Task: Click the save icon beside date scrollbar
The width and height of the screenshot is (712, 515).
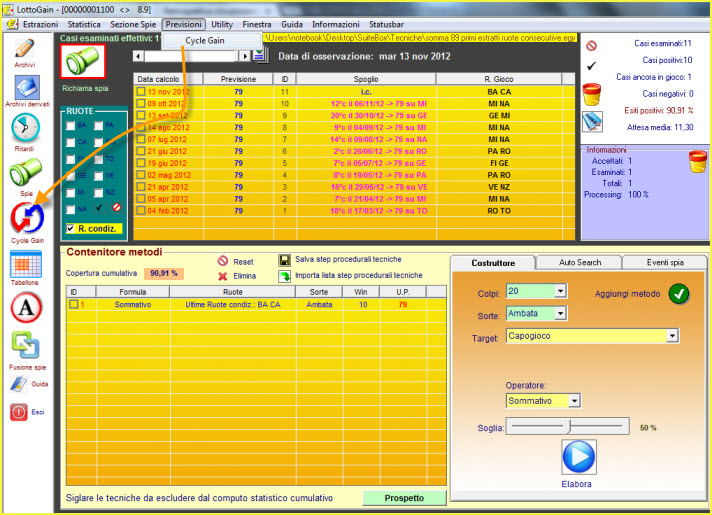Action: point(260,56)
